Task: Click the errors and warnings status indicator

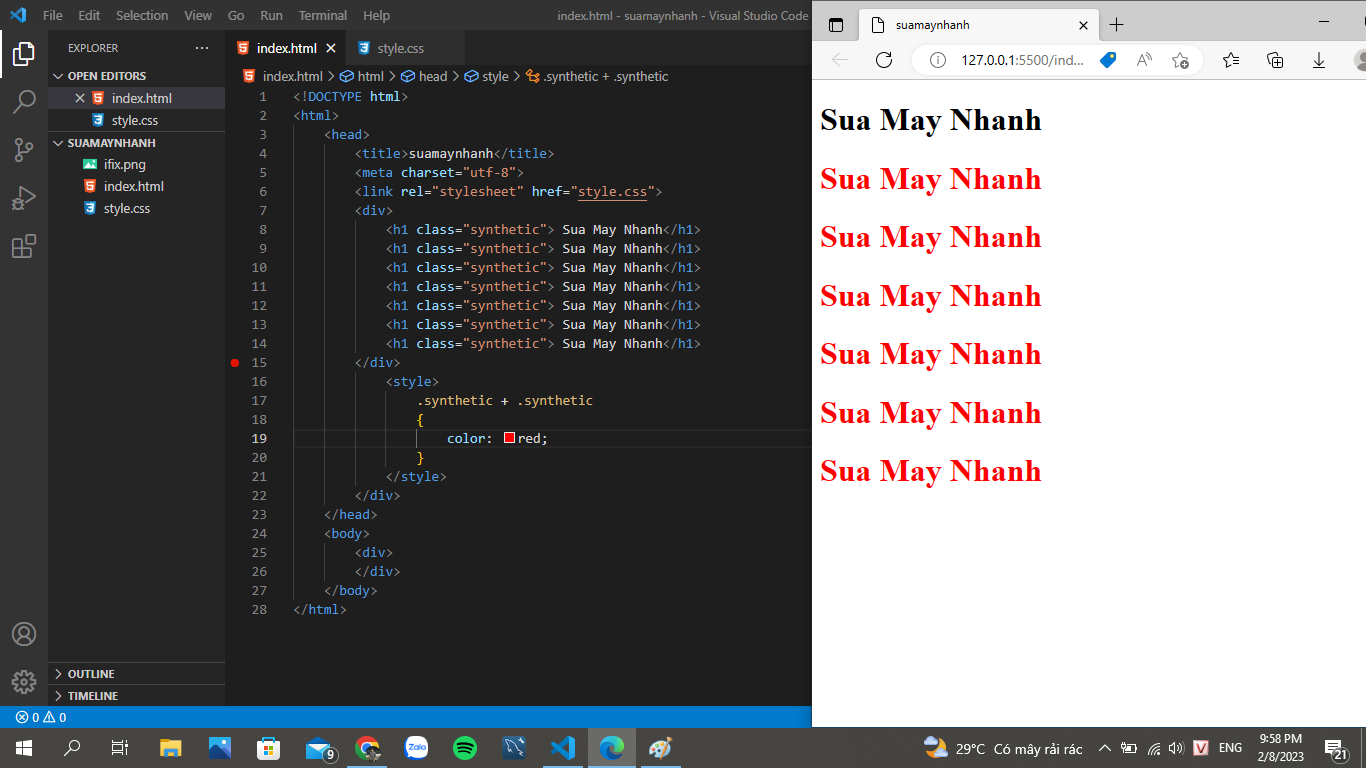Action: [41, 717]
